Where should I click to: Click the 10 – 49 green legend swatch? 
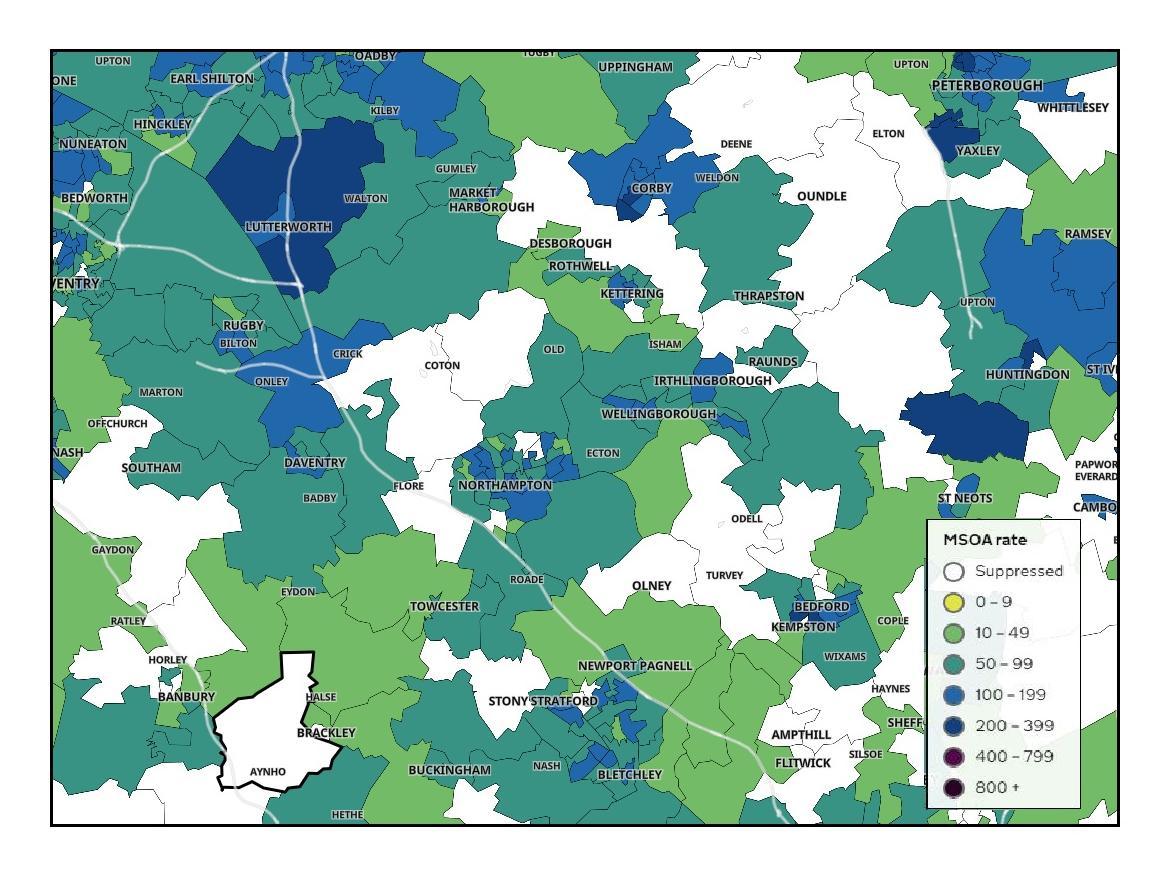coord(953,633)
